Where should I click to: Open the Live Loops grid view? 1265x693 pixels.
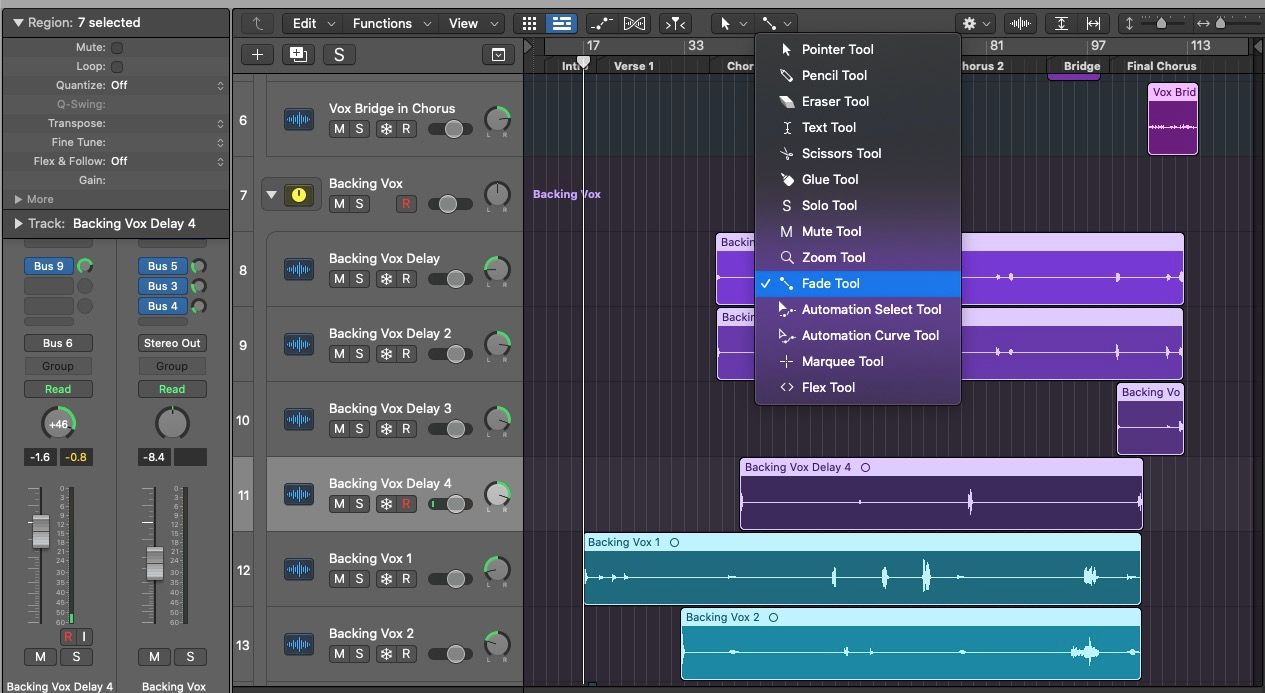pyautogui.click(x=529, y=24)
